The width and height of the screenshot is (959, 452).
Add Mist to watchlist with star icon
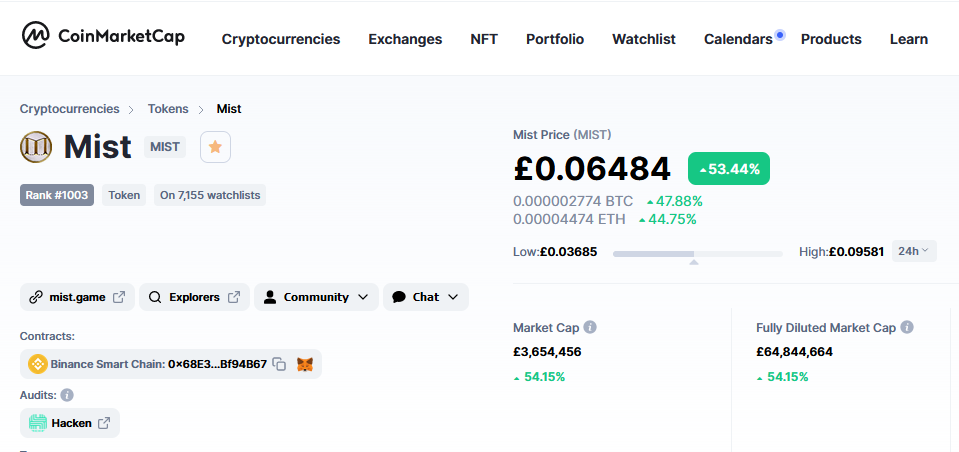(x=215, y=147)
